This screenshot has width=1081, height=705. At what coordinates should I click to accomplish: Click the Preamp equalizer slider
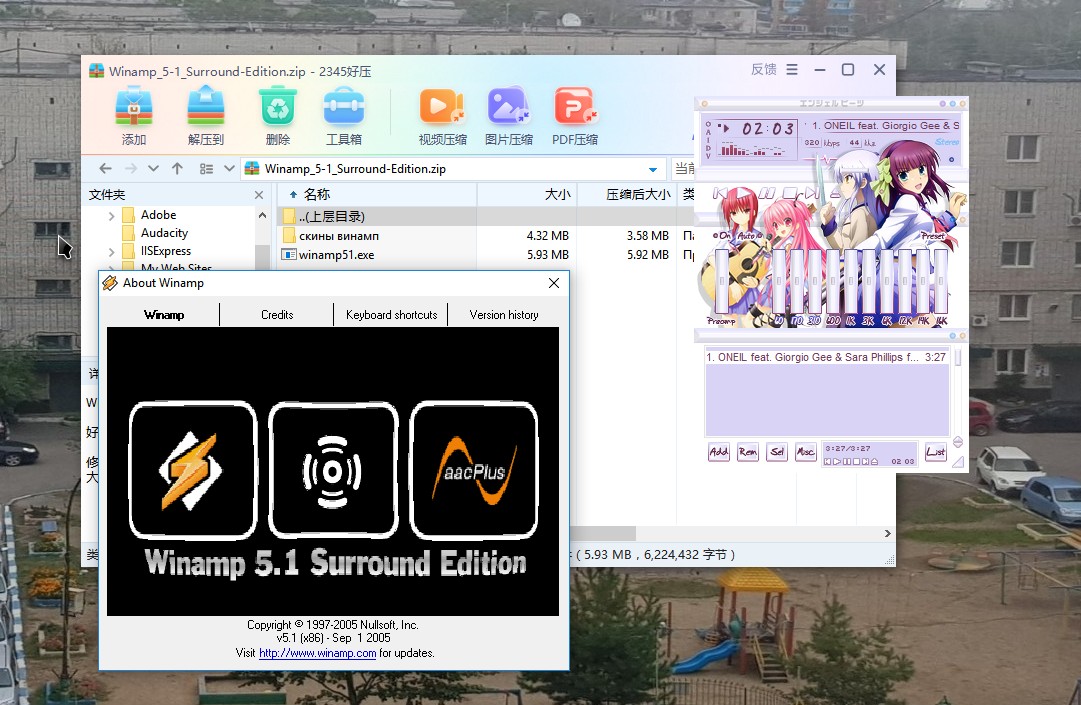722,281
